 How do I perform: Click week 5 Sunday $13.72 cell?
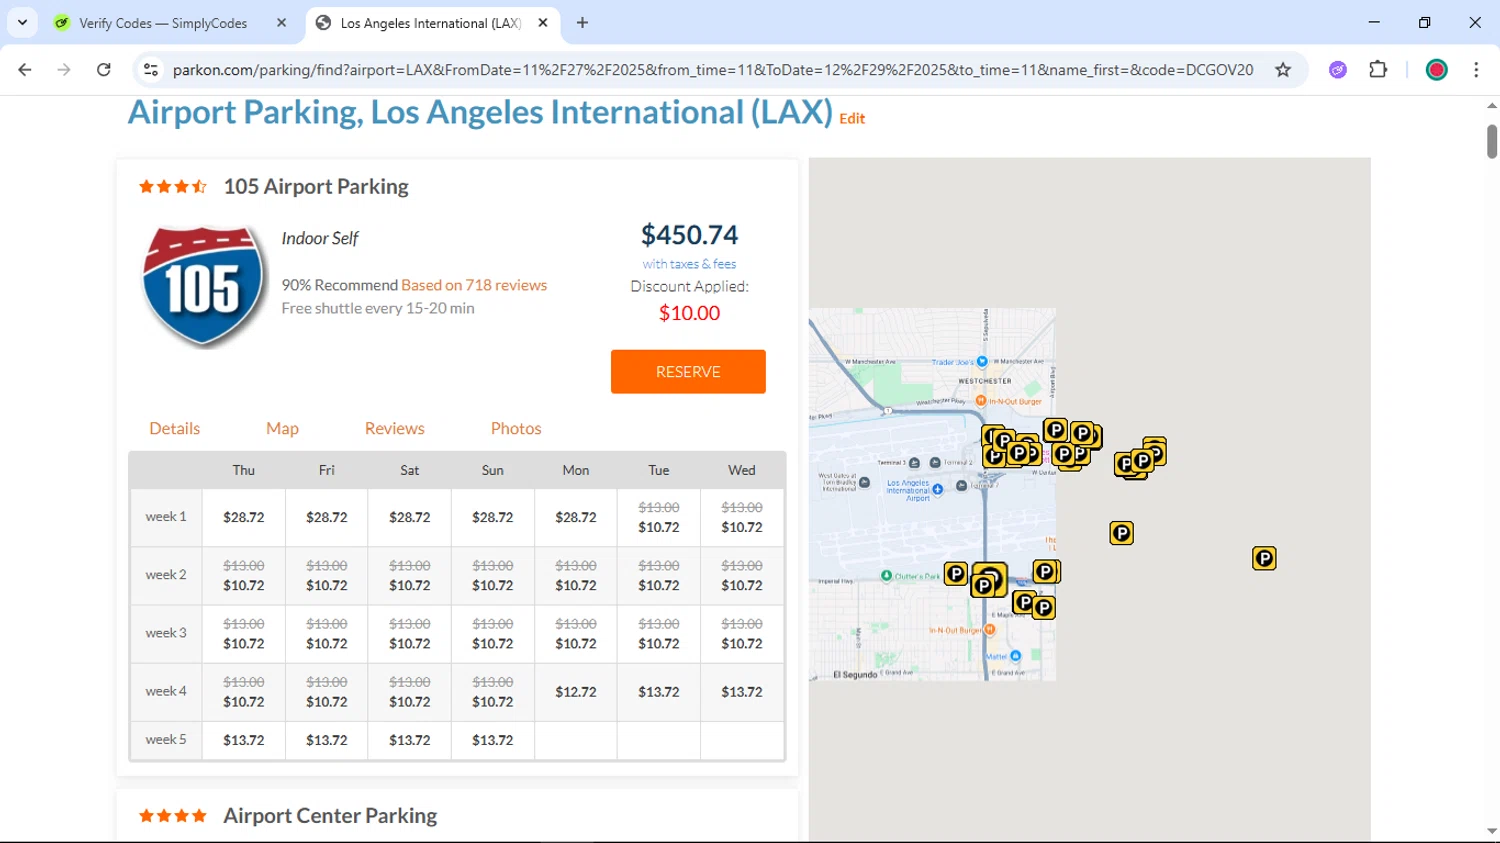pos(493,740)
